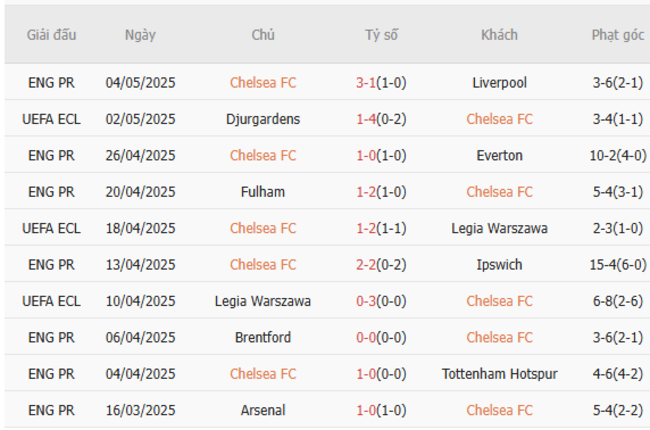This screenshot has height=430, width=650.
Task: Click the "Giải đấu" column header
Action: [x=51, y=35]
